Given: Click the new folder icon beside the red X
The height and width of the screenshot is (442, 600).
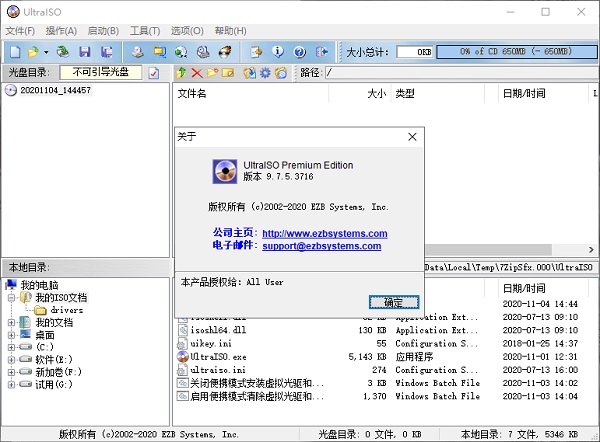Looking at the screenshot, I should 213,73.
